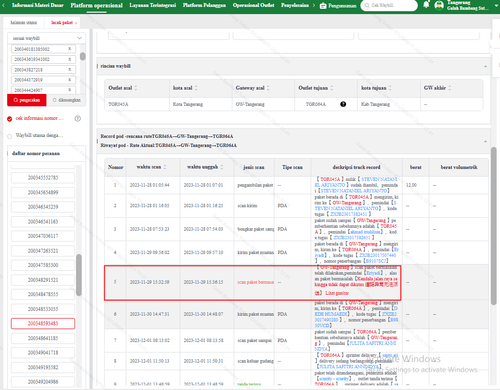Open Platform operasional menu

[x=97, y=5]
